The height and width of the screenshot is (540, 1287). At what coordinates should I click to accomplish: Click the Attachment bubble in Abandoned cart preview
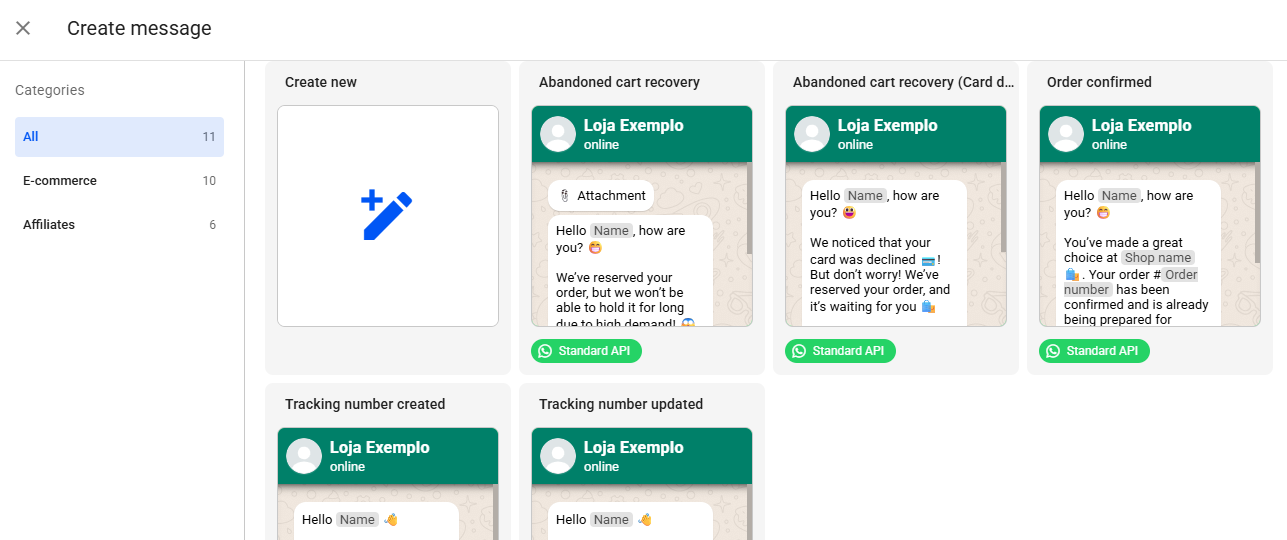pos(601,196)
